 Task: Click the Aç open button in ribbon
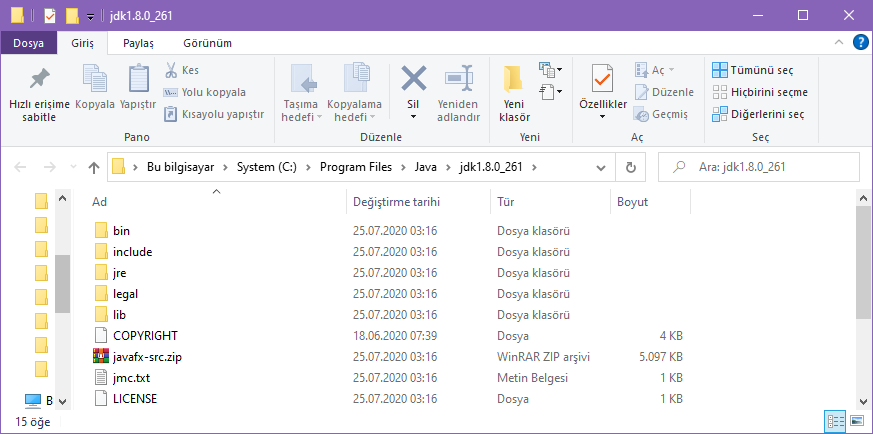[655, 70]
